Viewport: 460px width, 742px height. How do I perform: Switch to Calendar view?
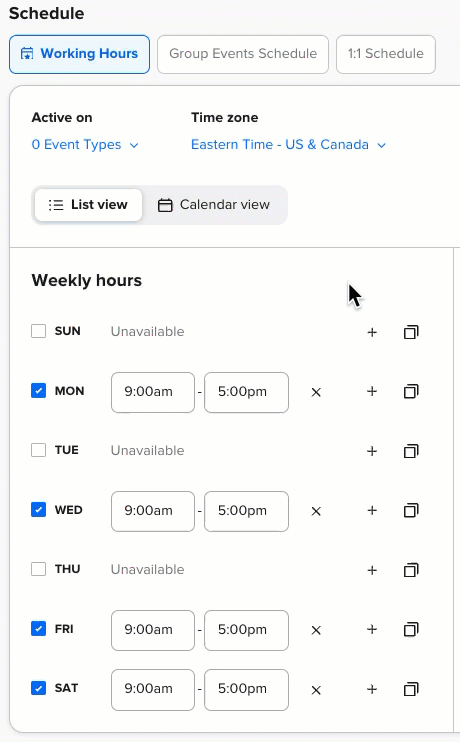(214, 205)
